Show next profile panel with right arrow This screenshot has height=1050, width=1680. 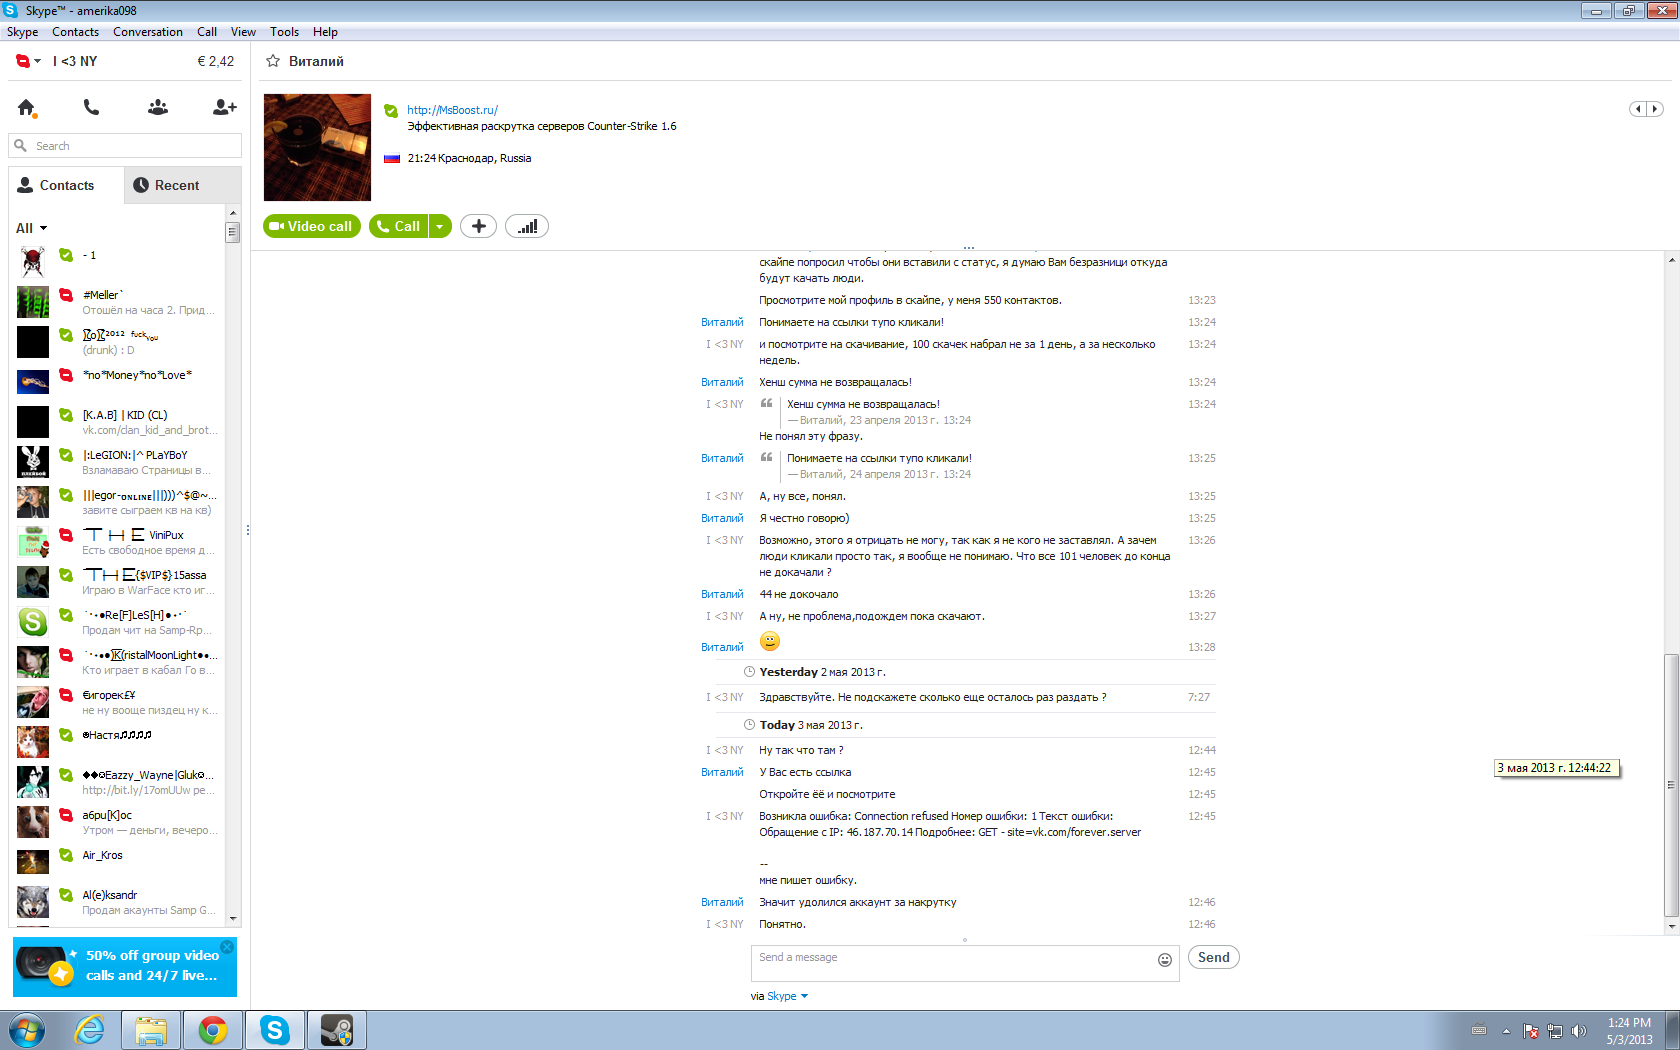point(1655,109)
